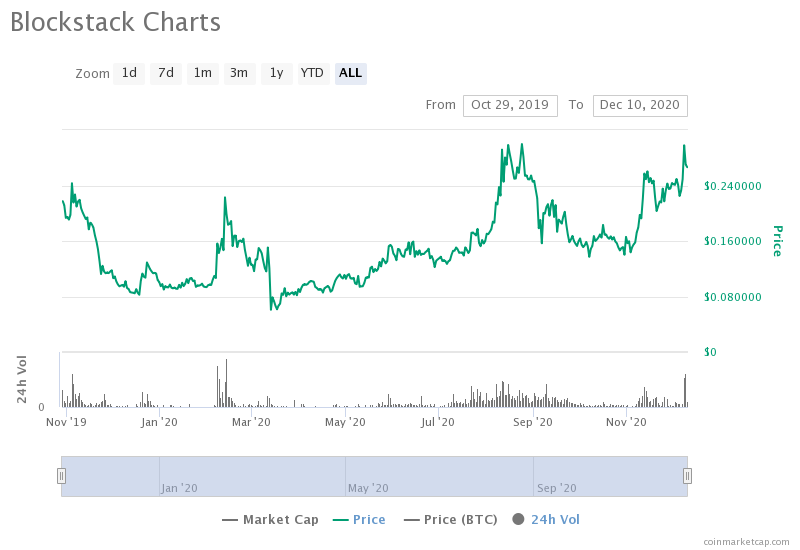Choose the 1y zoom range

click(x=276, y=73)
